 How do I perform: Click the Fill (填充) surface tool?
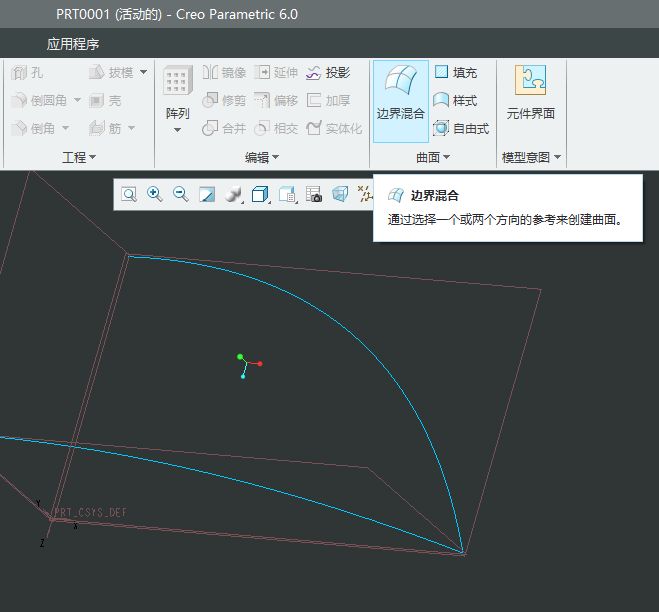pos(456,72)
